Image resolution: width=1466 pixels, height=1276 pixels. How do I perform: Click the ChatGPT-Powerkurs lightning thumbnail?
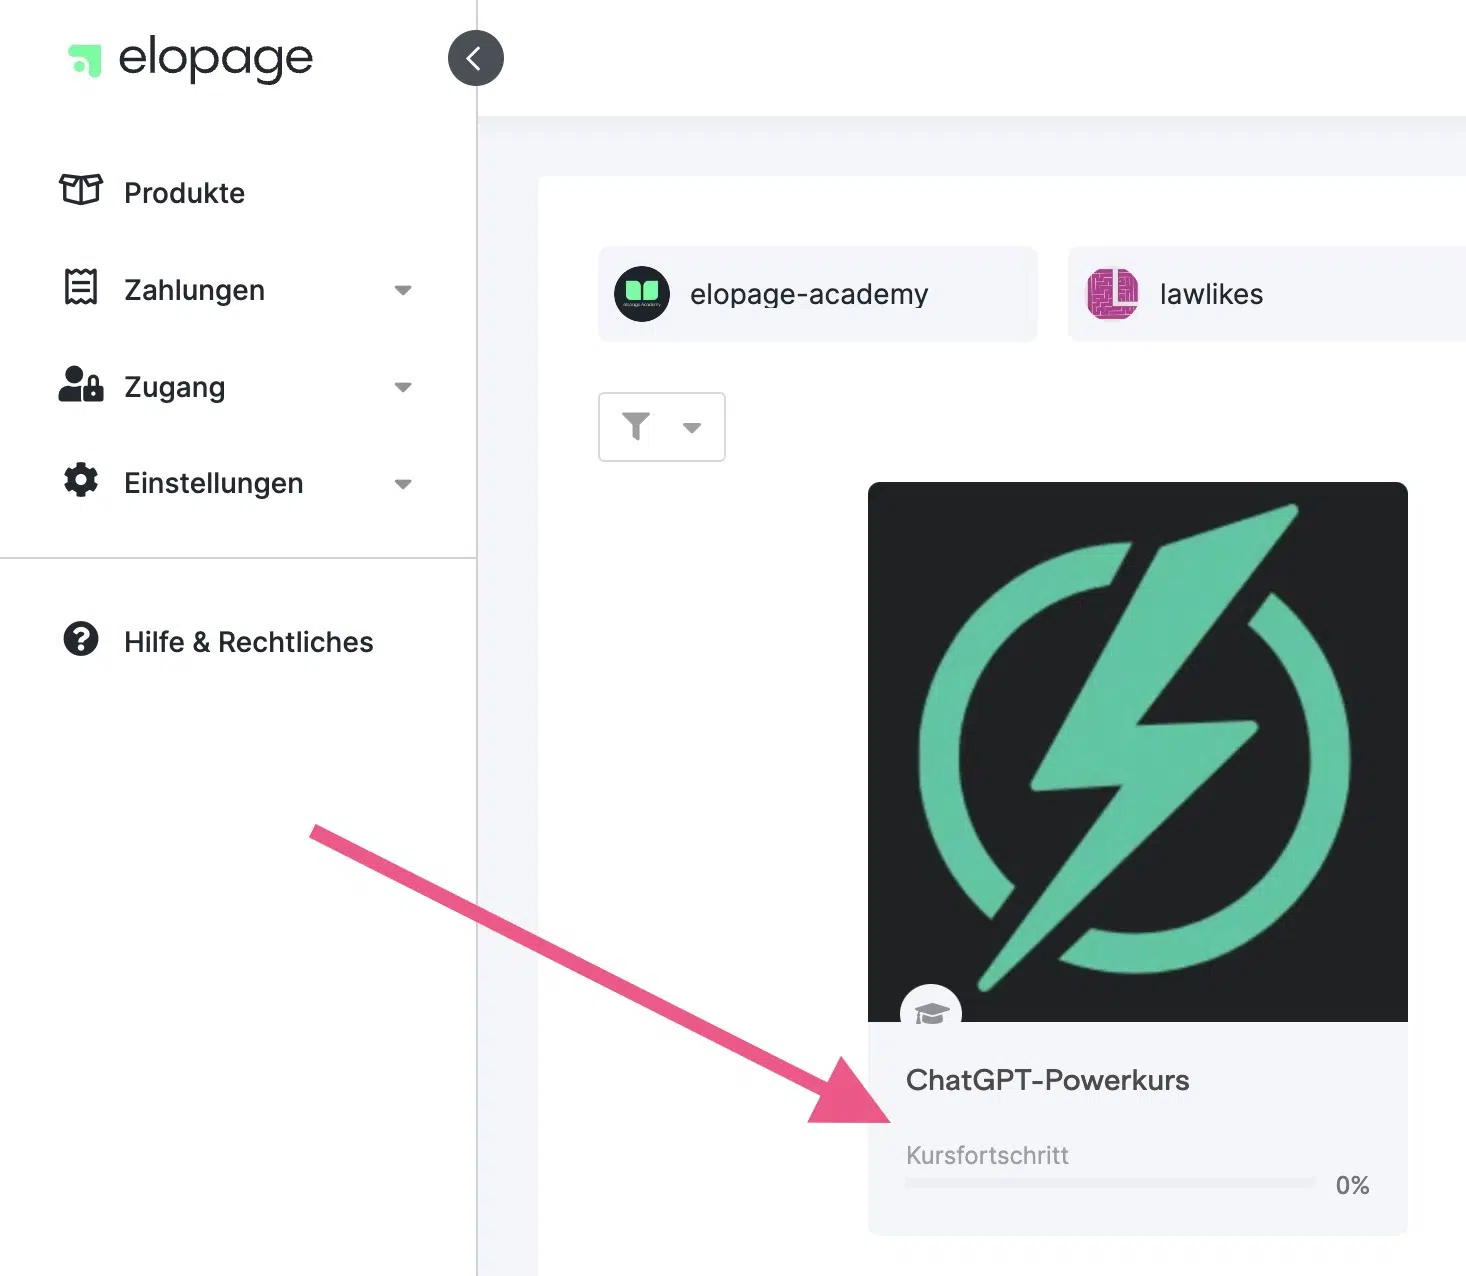(x=1138, y=752)
